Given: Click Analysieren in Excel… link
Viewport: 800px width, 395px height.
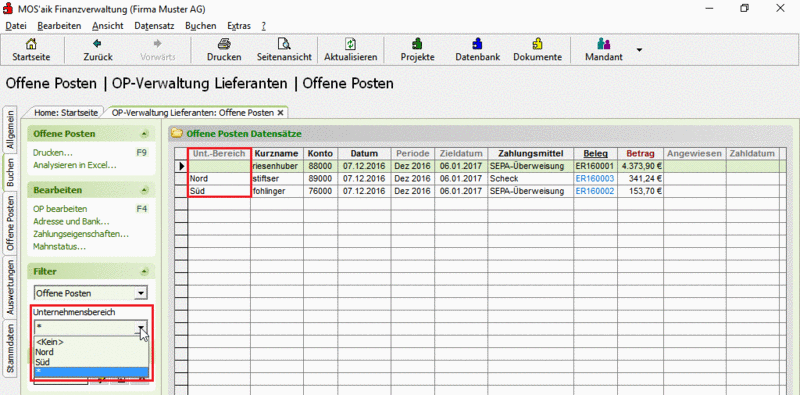Looking at the screenshot, I should [74, 165].
